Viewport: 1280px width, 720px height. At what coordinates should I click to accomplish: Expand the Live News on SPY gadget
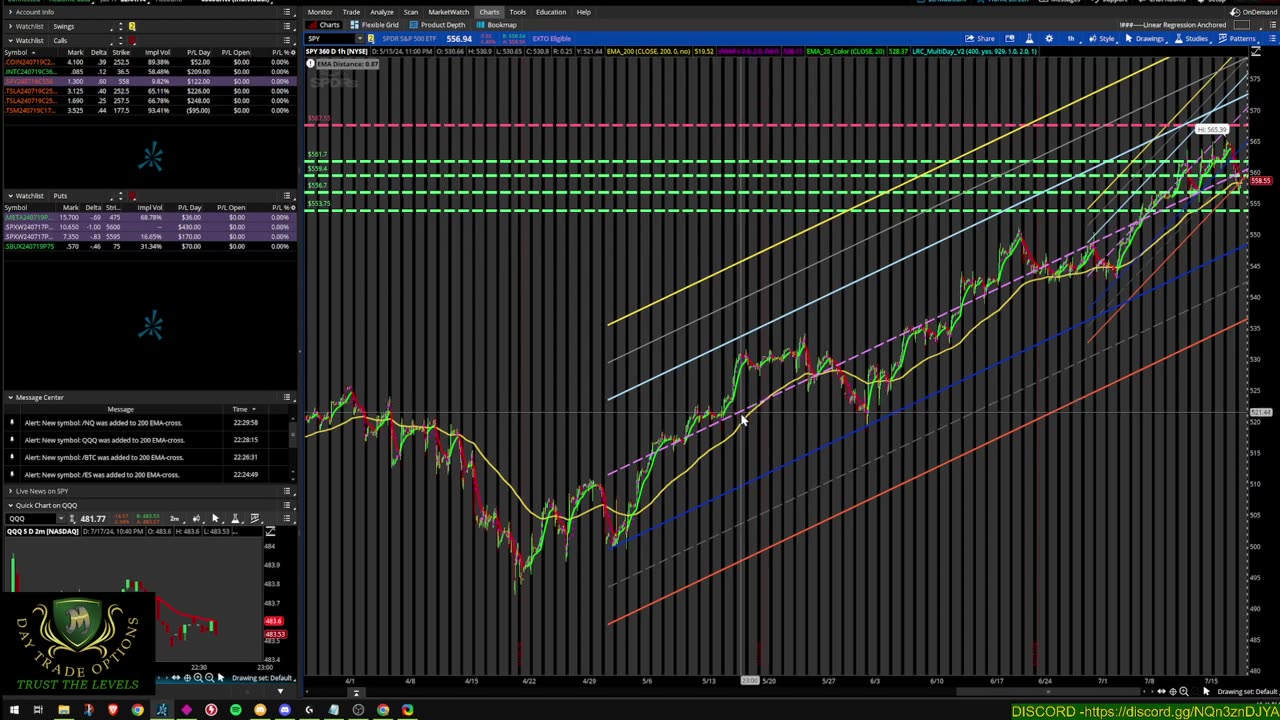tap(10, 491)
